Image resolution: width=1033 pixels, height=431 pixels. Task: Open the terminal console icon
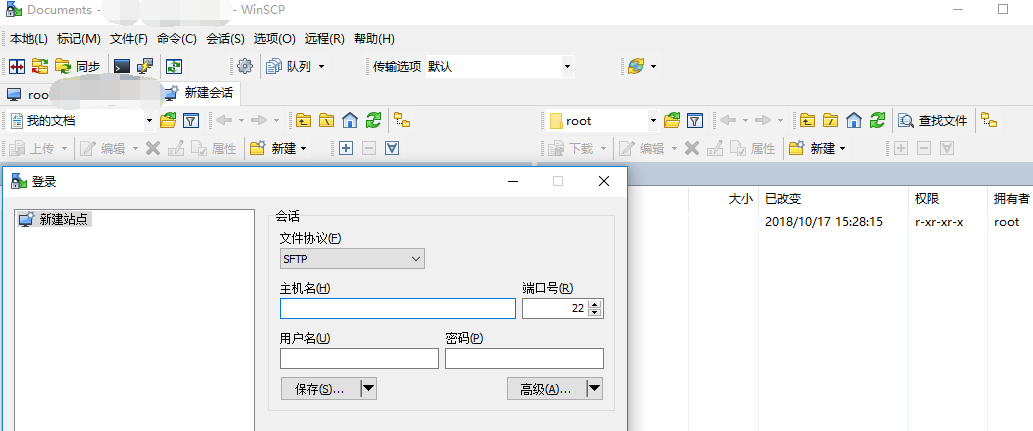click(x=122, y=67)
